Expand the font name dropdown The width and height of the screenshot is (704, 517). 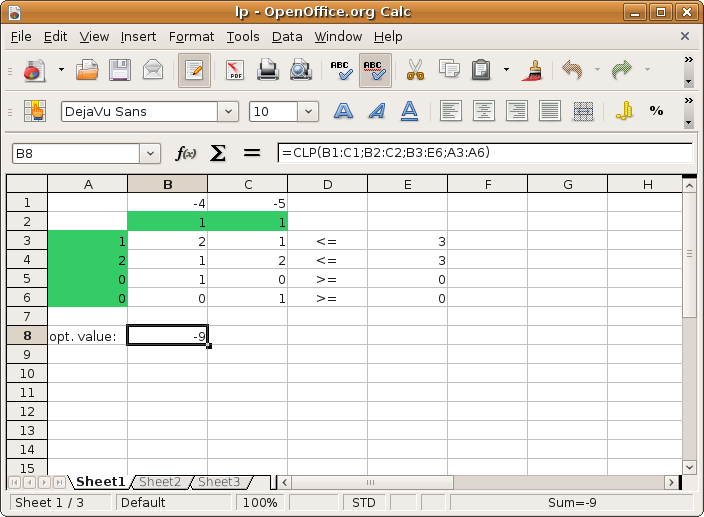229,112
